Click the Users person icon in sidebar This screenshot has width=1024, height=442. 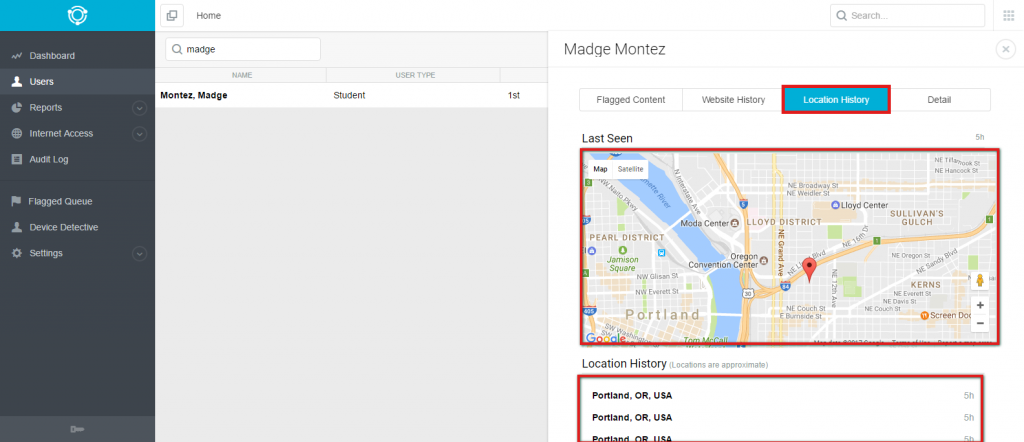click(x=17, y=82)
